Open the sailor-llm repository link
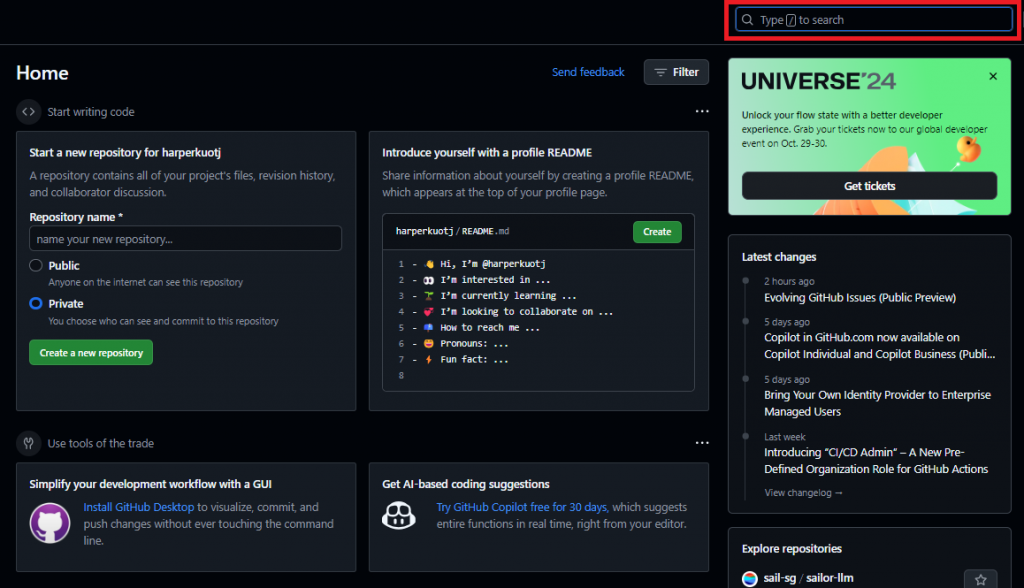Viewport: 1024px width, 588px height. coord(829,578)
